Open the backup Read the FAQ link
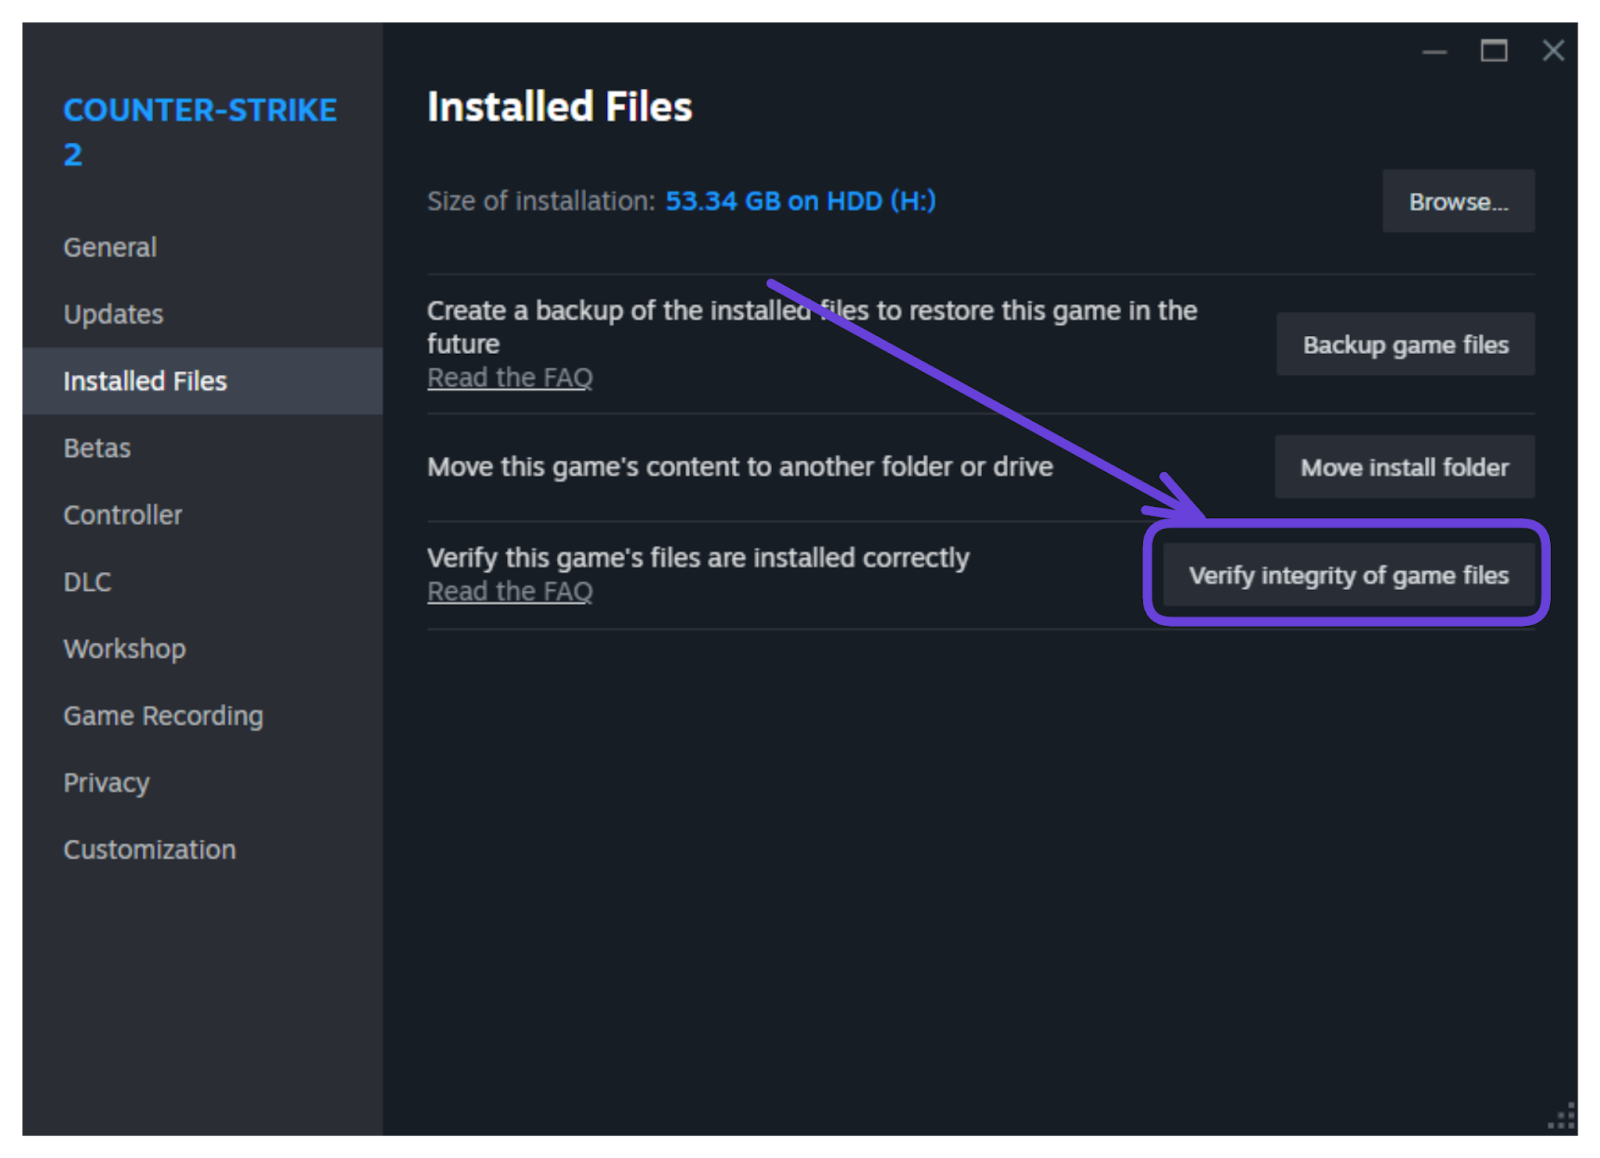 point(510,377)
